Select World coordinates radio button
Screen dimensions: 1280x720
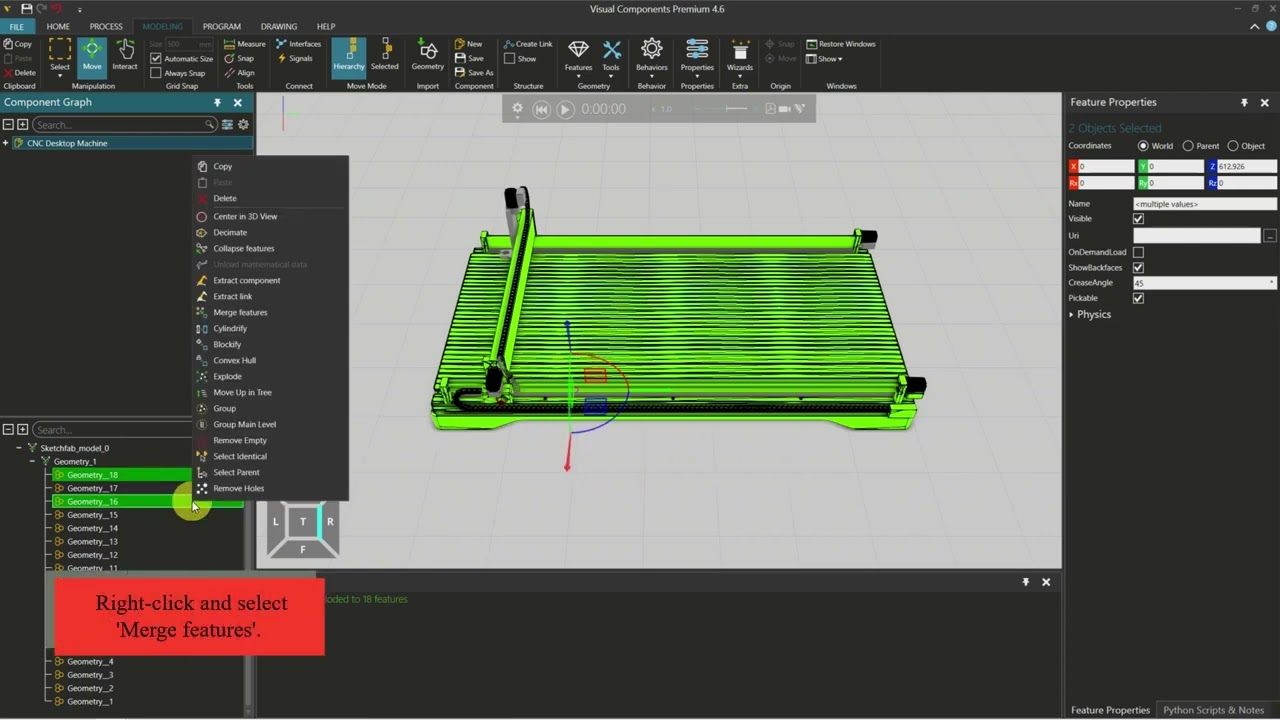(x=1143, y=146)
